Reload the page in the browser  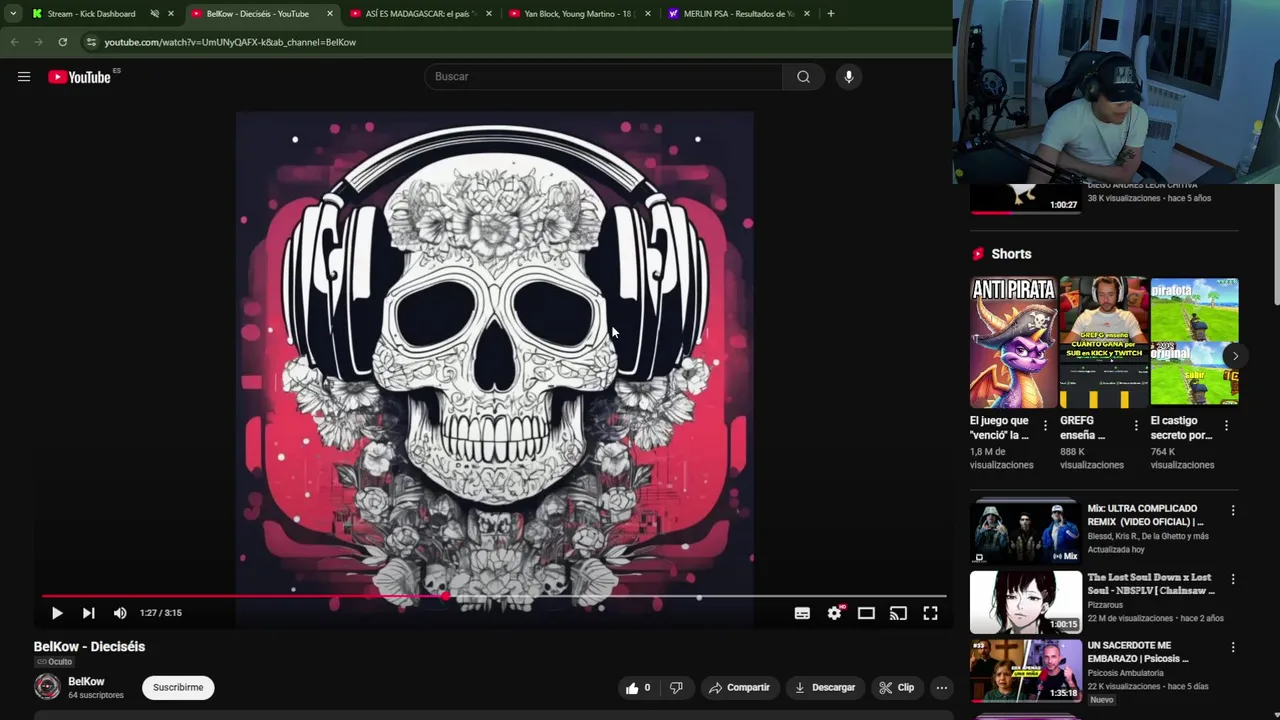pyautogui.click(x=62, y=42)
